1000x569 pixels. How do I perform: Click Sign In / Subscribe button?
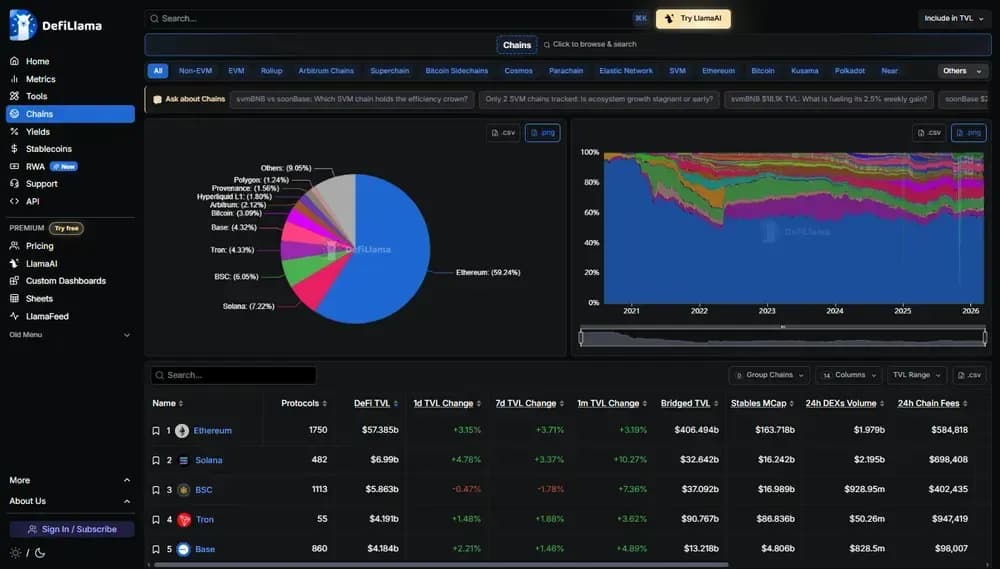coord(72,529)
